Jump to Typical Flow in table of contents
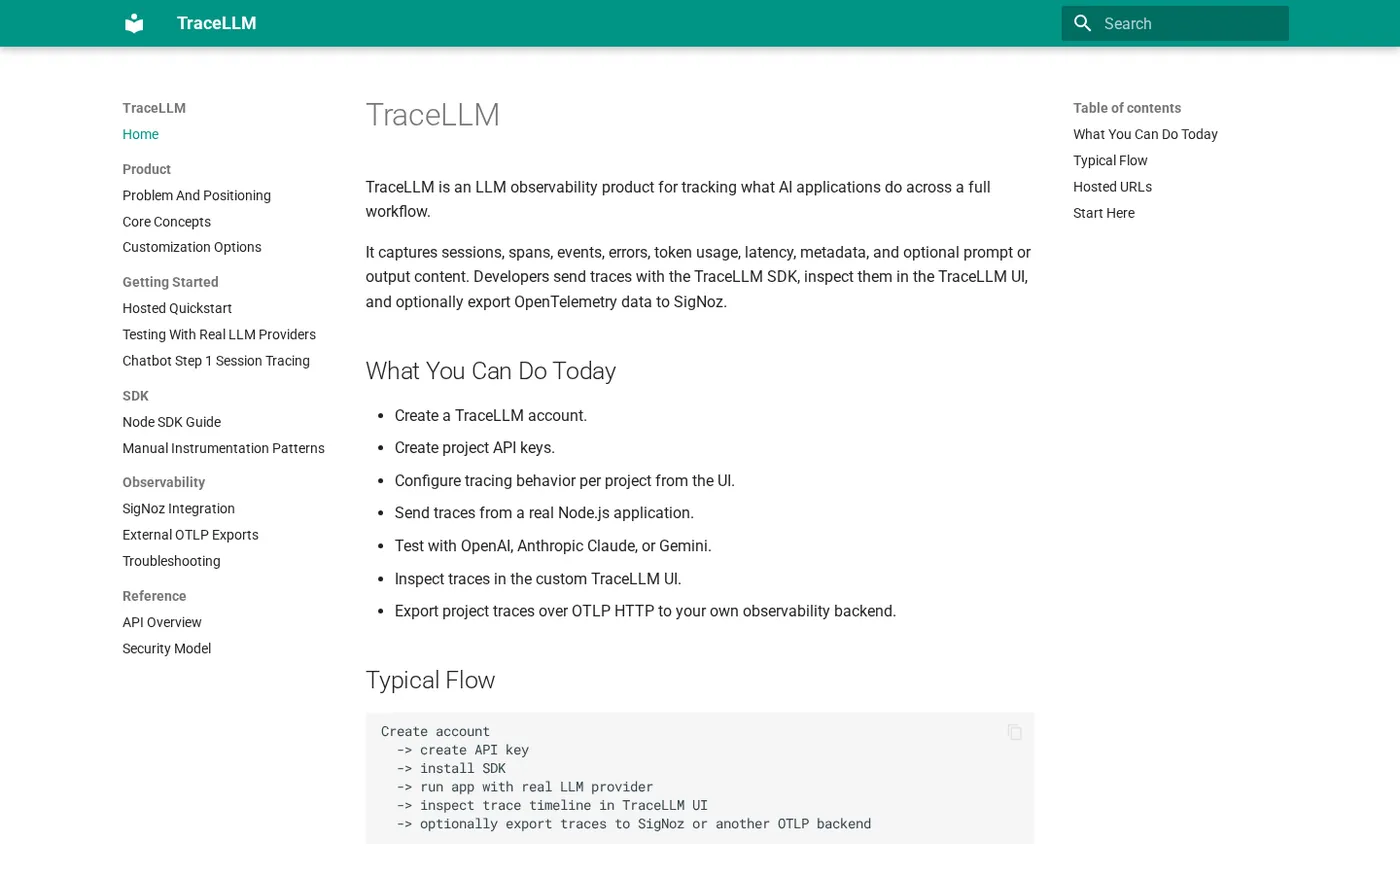This screenshot has width=1400, height=875. (x=1110, y=160)
